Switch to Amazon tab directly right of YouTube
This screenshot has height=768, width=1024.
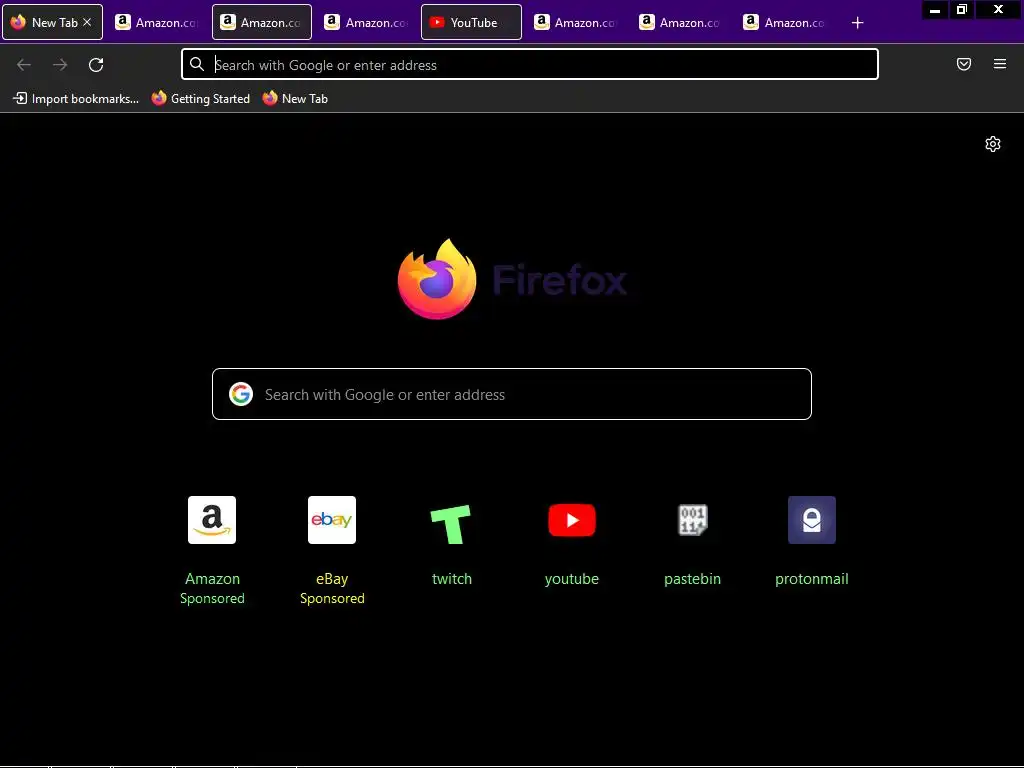[x=576, y=22]
